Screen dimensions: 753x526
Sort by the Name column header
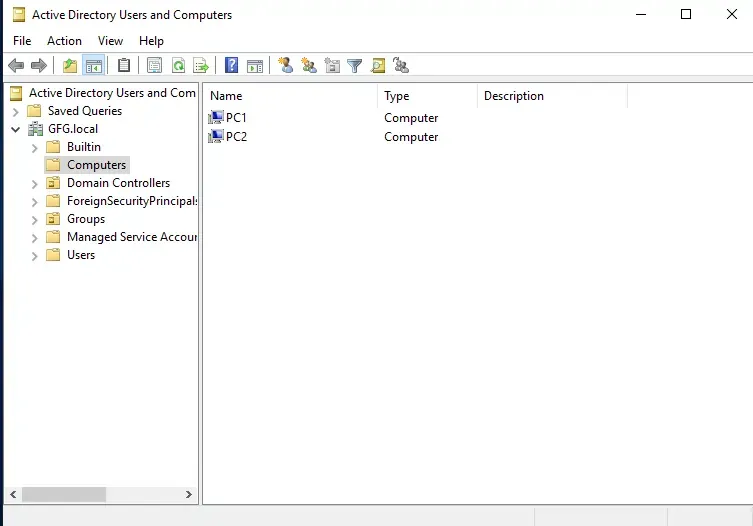[x=291, y=96]
